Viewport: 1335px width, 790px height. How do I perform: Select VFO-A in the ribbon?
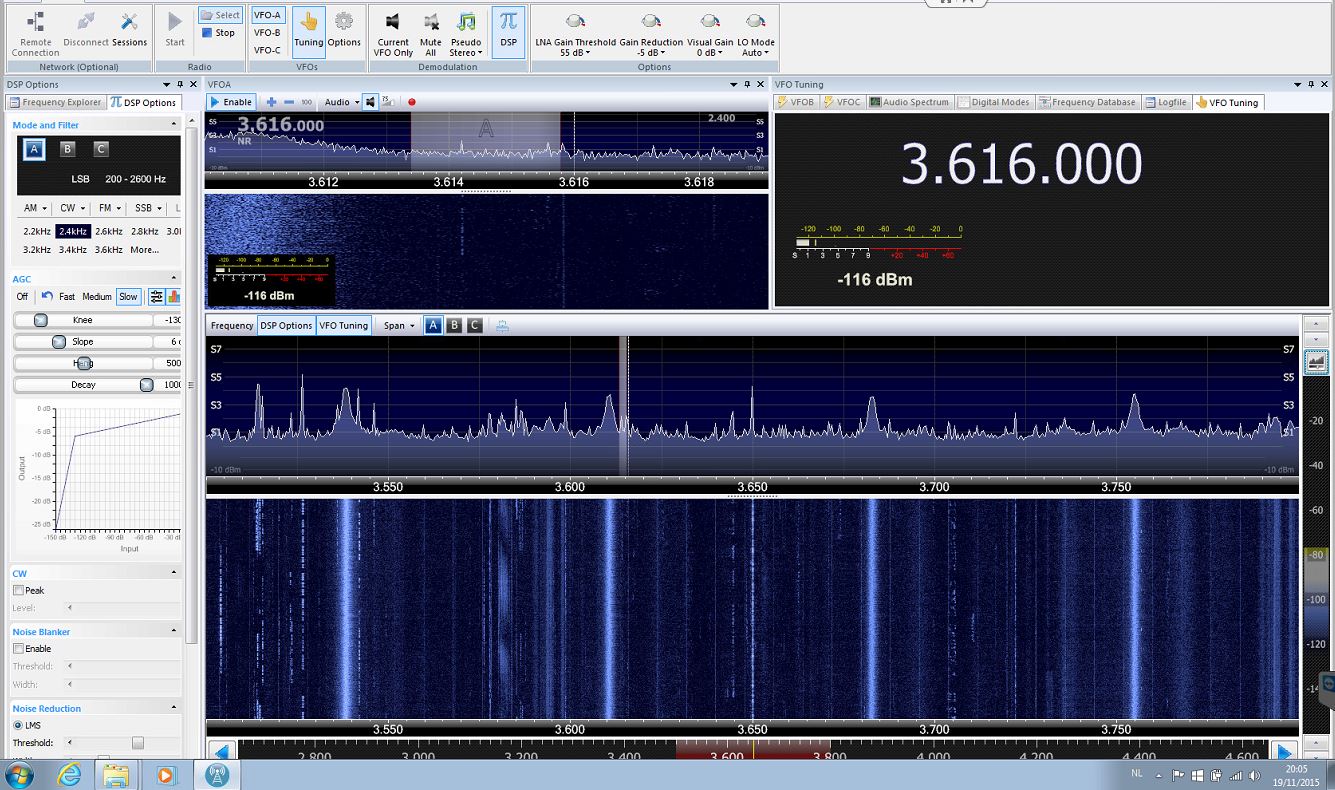point(267,15)
